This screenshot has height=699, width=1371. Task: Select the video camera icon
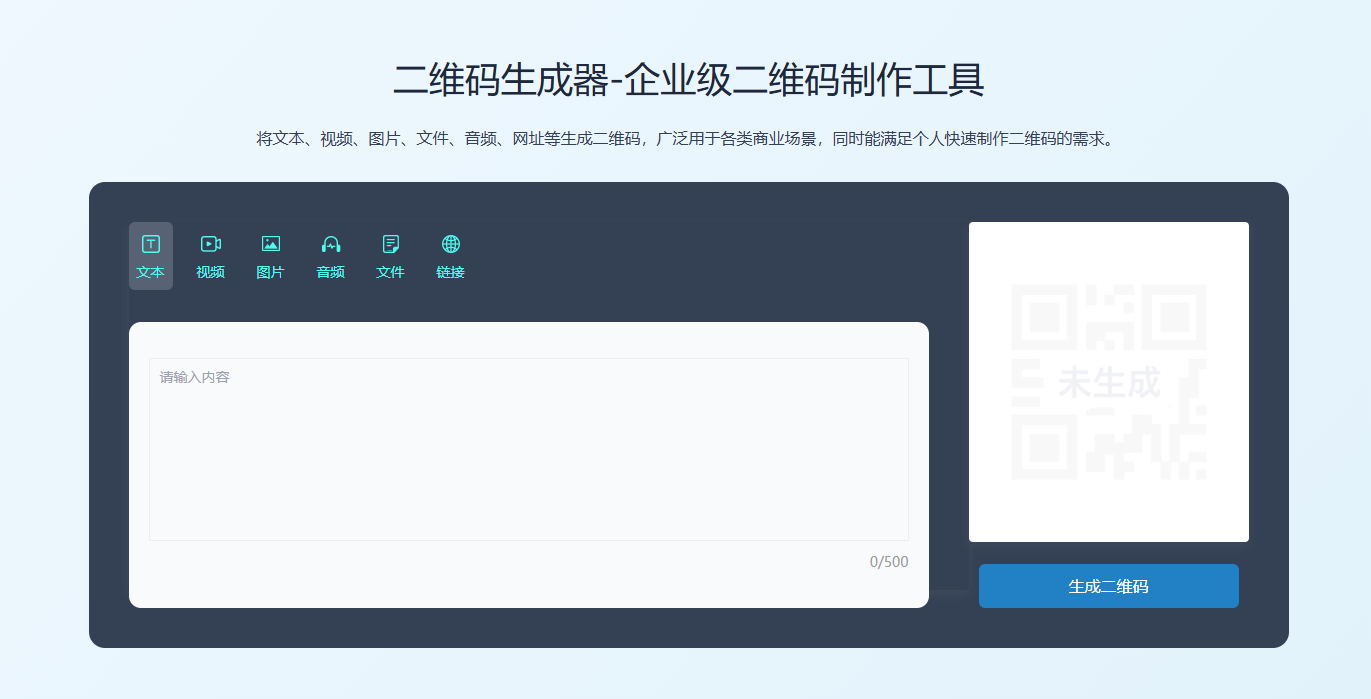pyautogui.click(x=211, y=244)
